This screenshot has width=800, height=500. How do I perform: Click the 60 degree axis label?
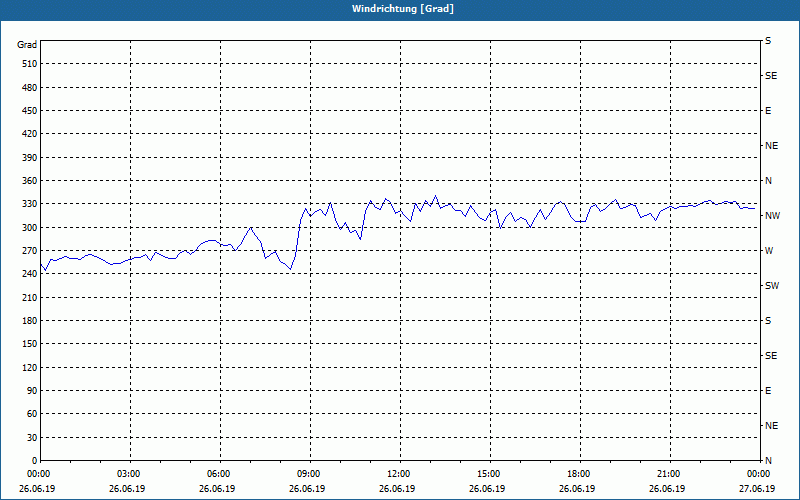pos(32,414)
